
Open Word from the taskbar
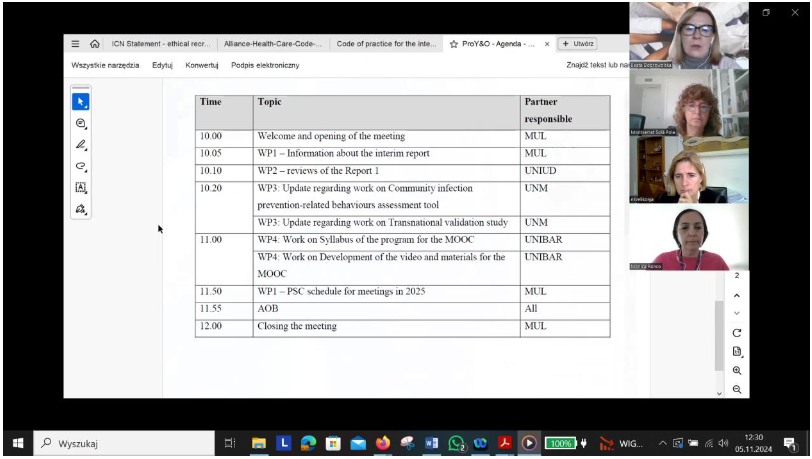(x=431, y=443)
